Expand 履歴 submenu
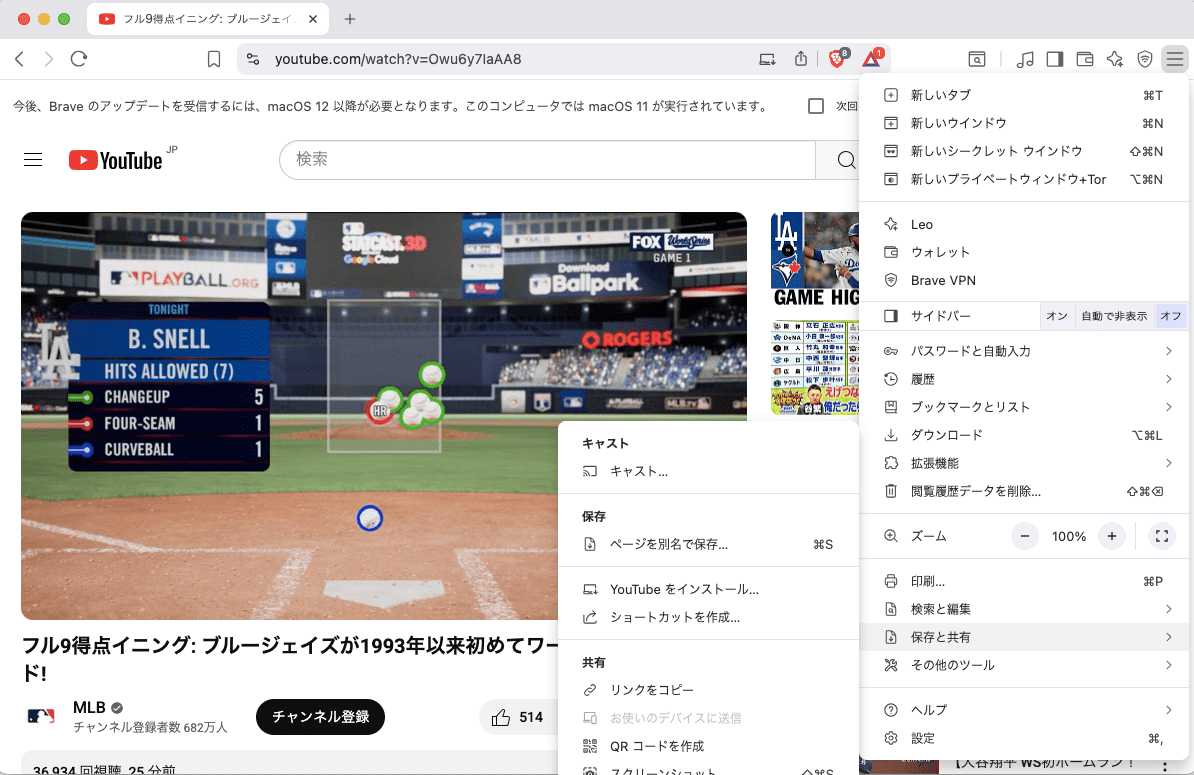The image size is (1194, 775). 1026,379
